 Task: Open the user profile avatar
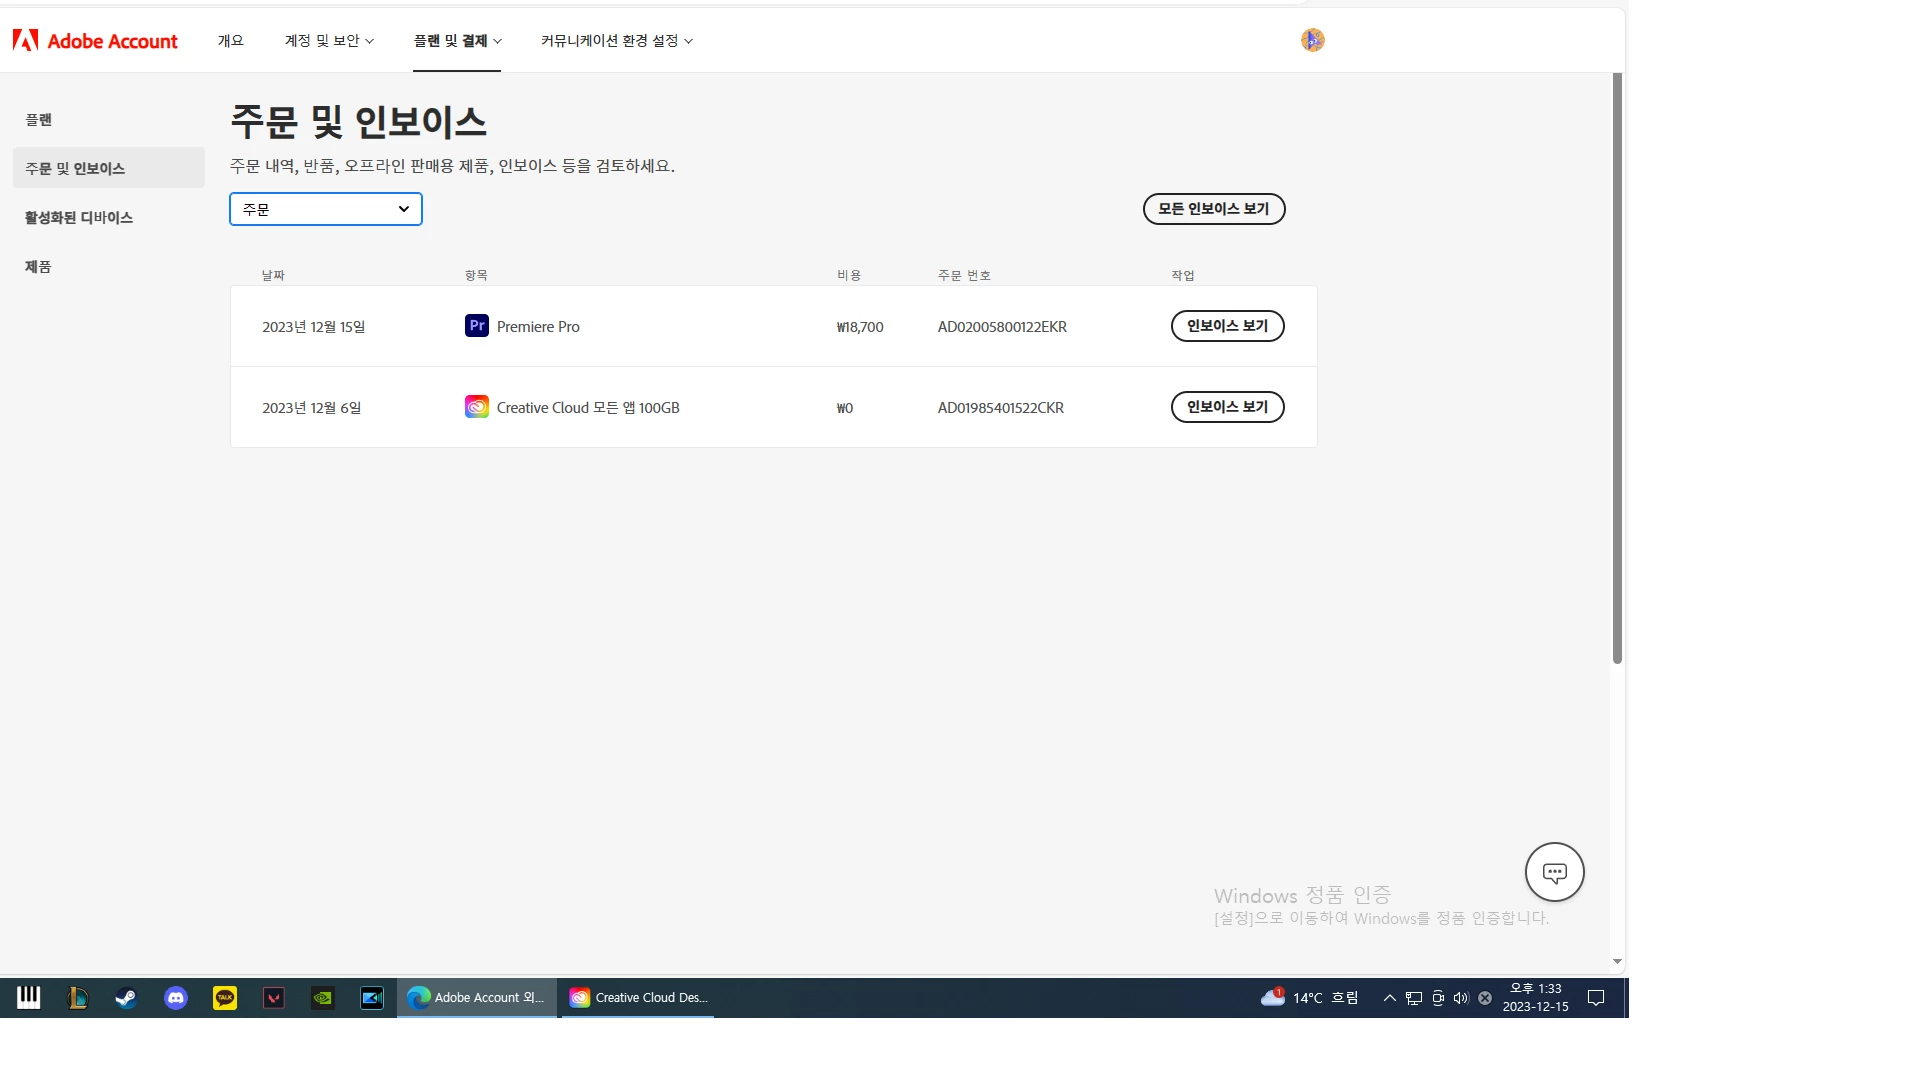tap(1312, 40)
